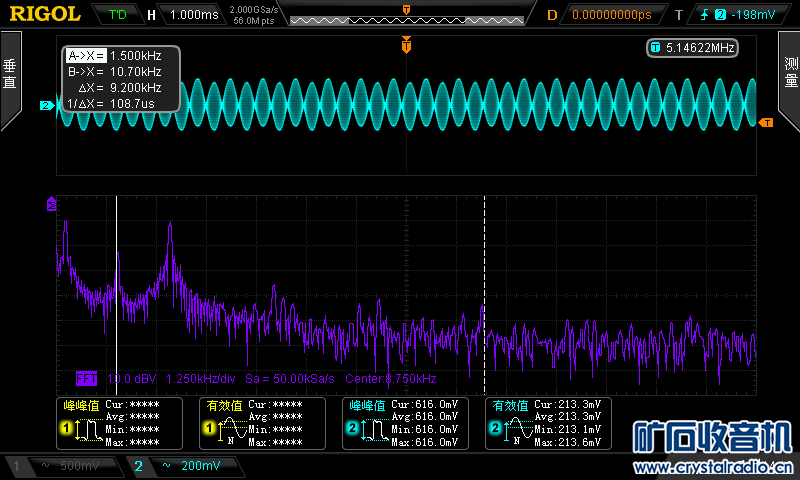800x480 pixels.
Task: Click the frequency counter 5.14622MHz readout
Action: pos(692,48)
